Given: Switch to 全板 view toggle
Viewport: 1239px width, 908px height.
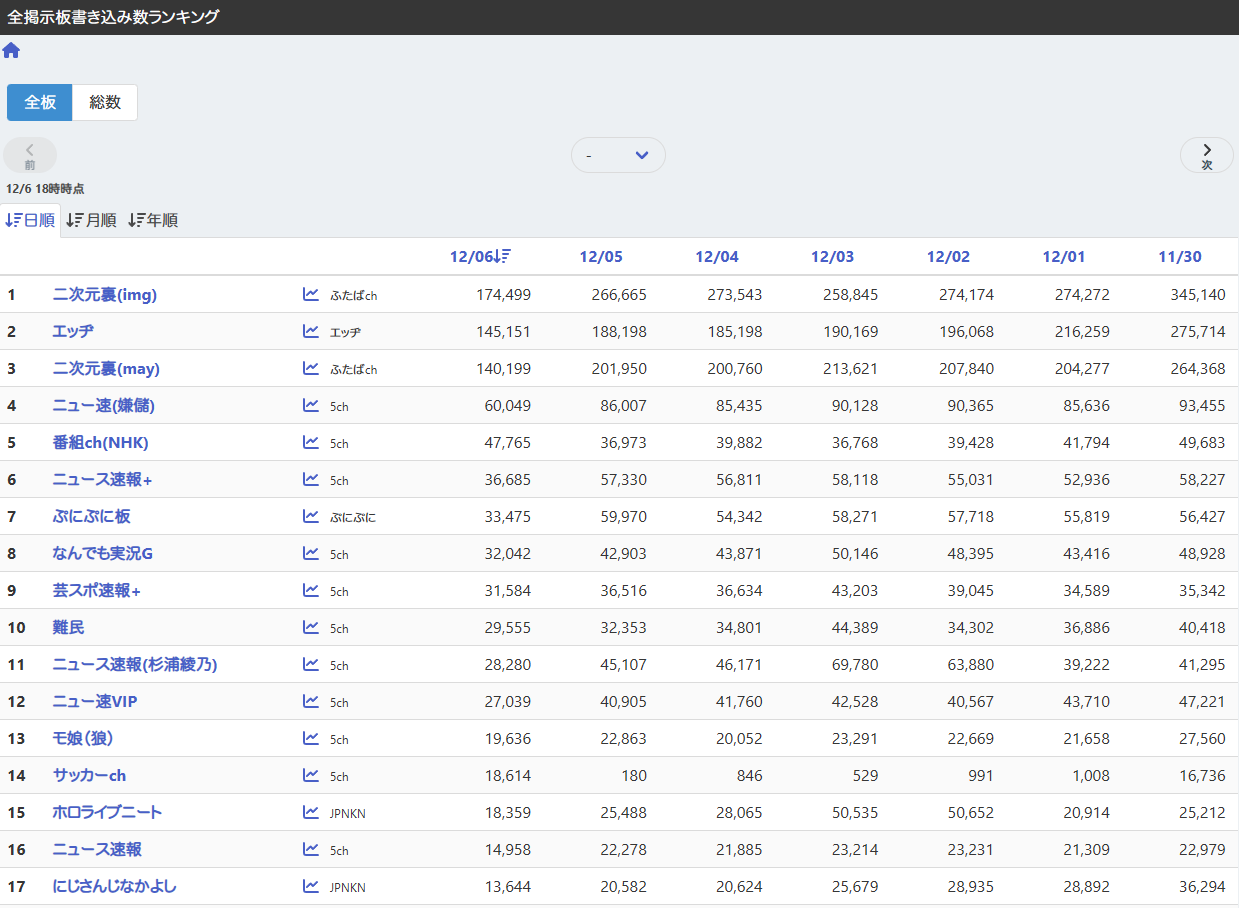Looking at the screenshot, I should (40, 102).
